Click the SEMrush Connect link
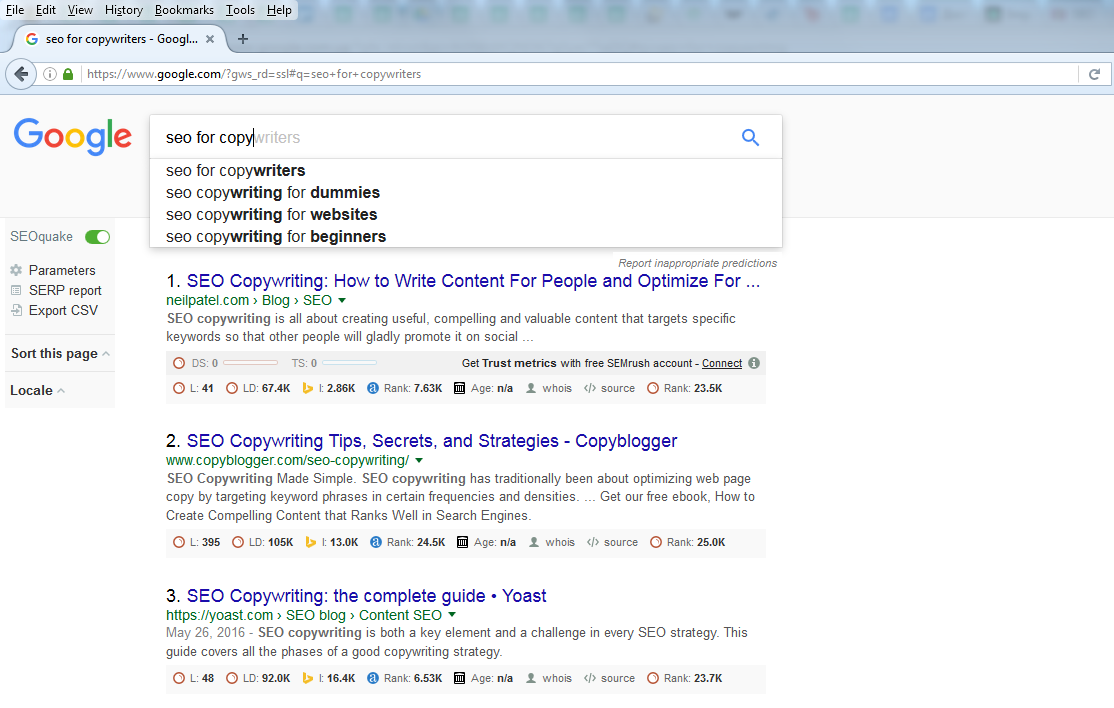This screenshot has width=1114, height=708. tap(722, 363)
